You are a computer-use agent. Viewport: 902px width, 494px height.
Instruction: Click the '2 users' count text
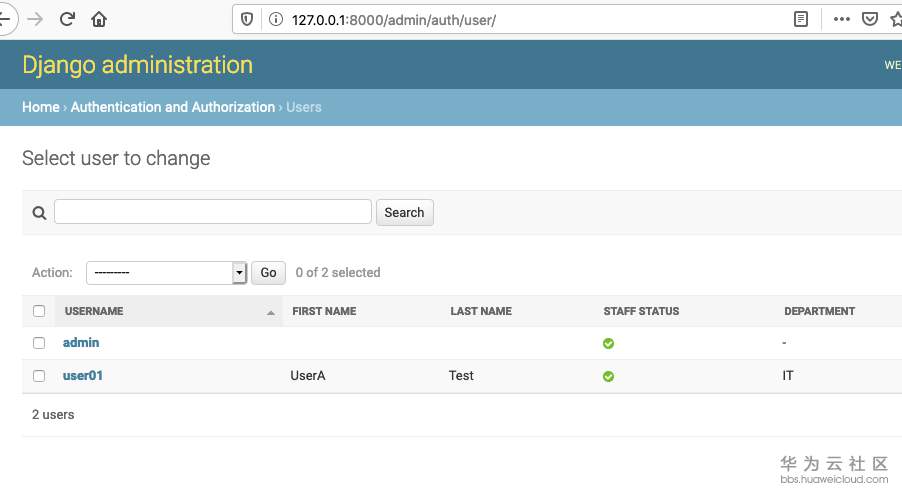[53, 415]
